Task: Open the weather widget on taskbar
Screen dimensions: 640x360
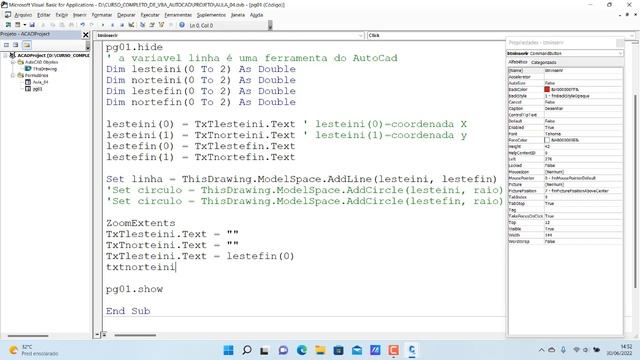Action: [x=33, y=350]
